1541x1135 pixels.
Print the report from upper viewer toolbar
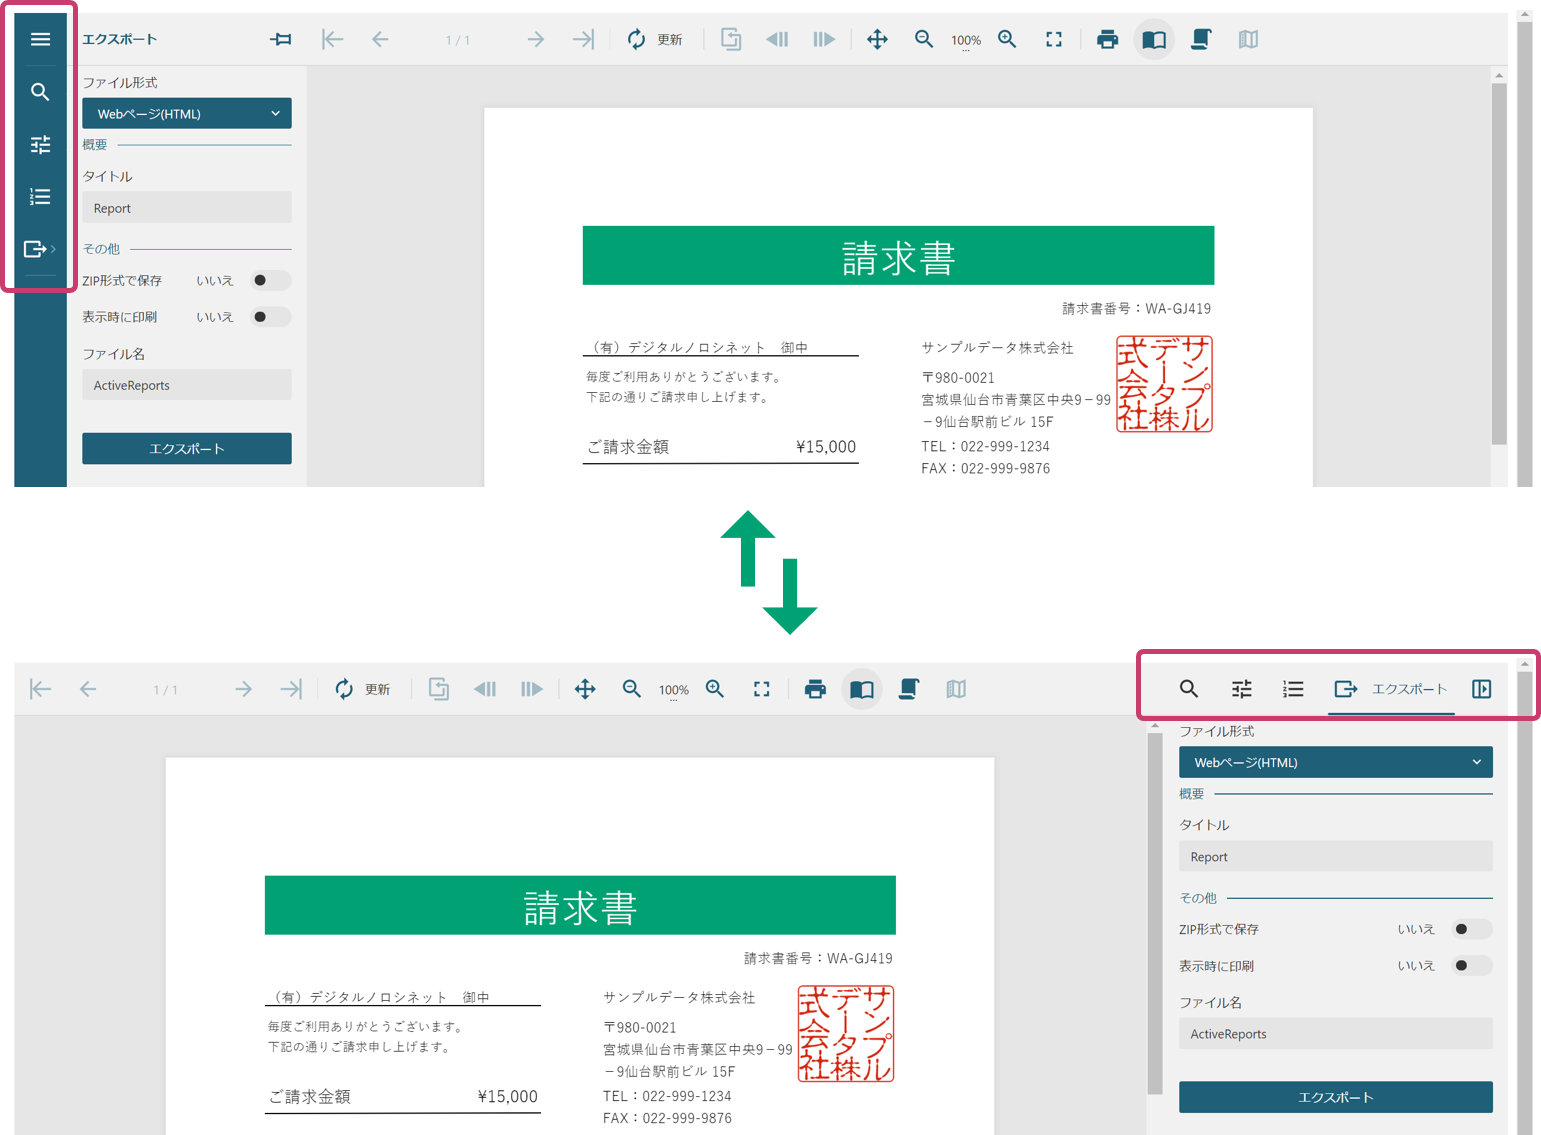tap(1107, 39)
